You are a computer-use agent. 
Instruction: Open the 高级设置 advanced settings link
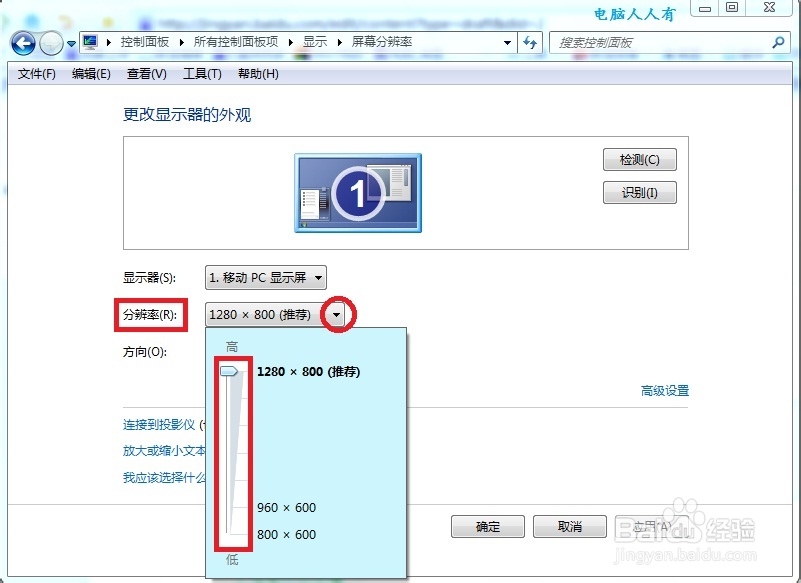663,391
